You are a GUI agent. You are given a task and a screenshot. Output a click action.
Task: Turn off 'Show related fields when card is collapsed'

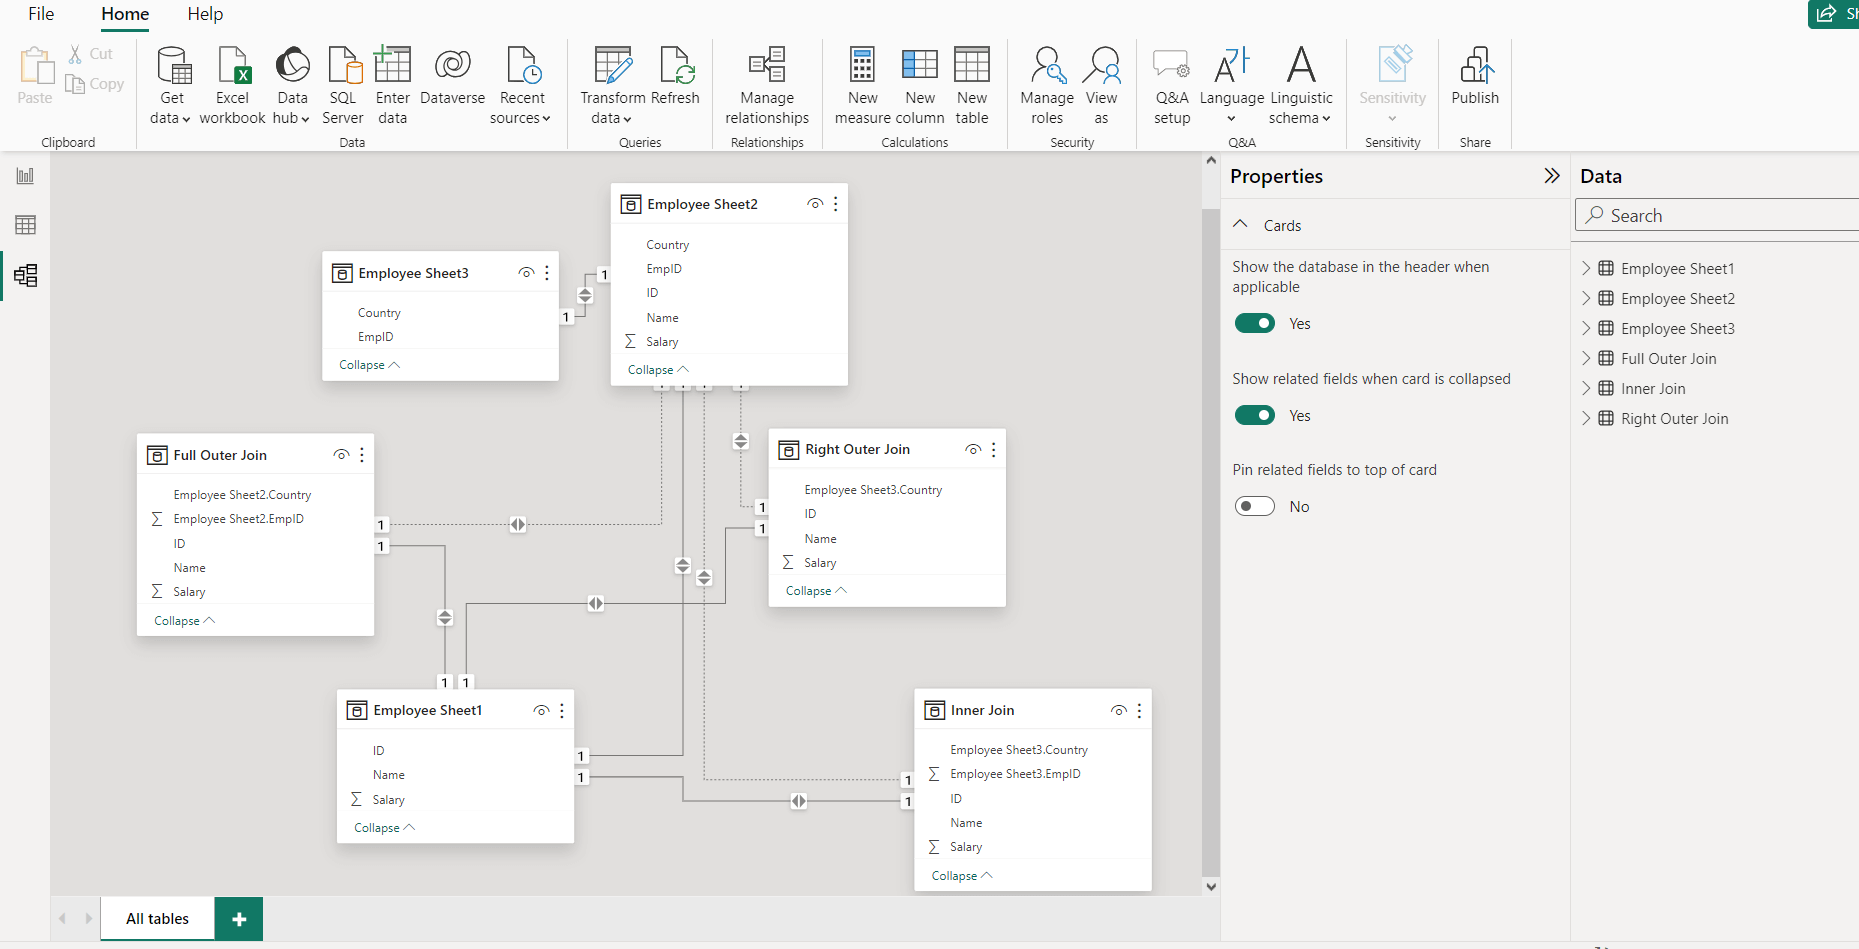tap(1255, 415)
